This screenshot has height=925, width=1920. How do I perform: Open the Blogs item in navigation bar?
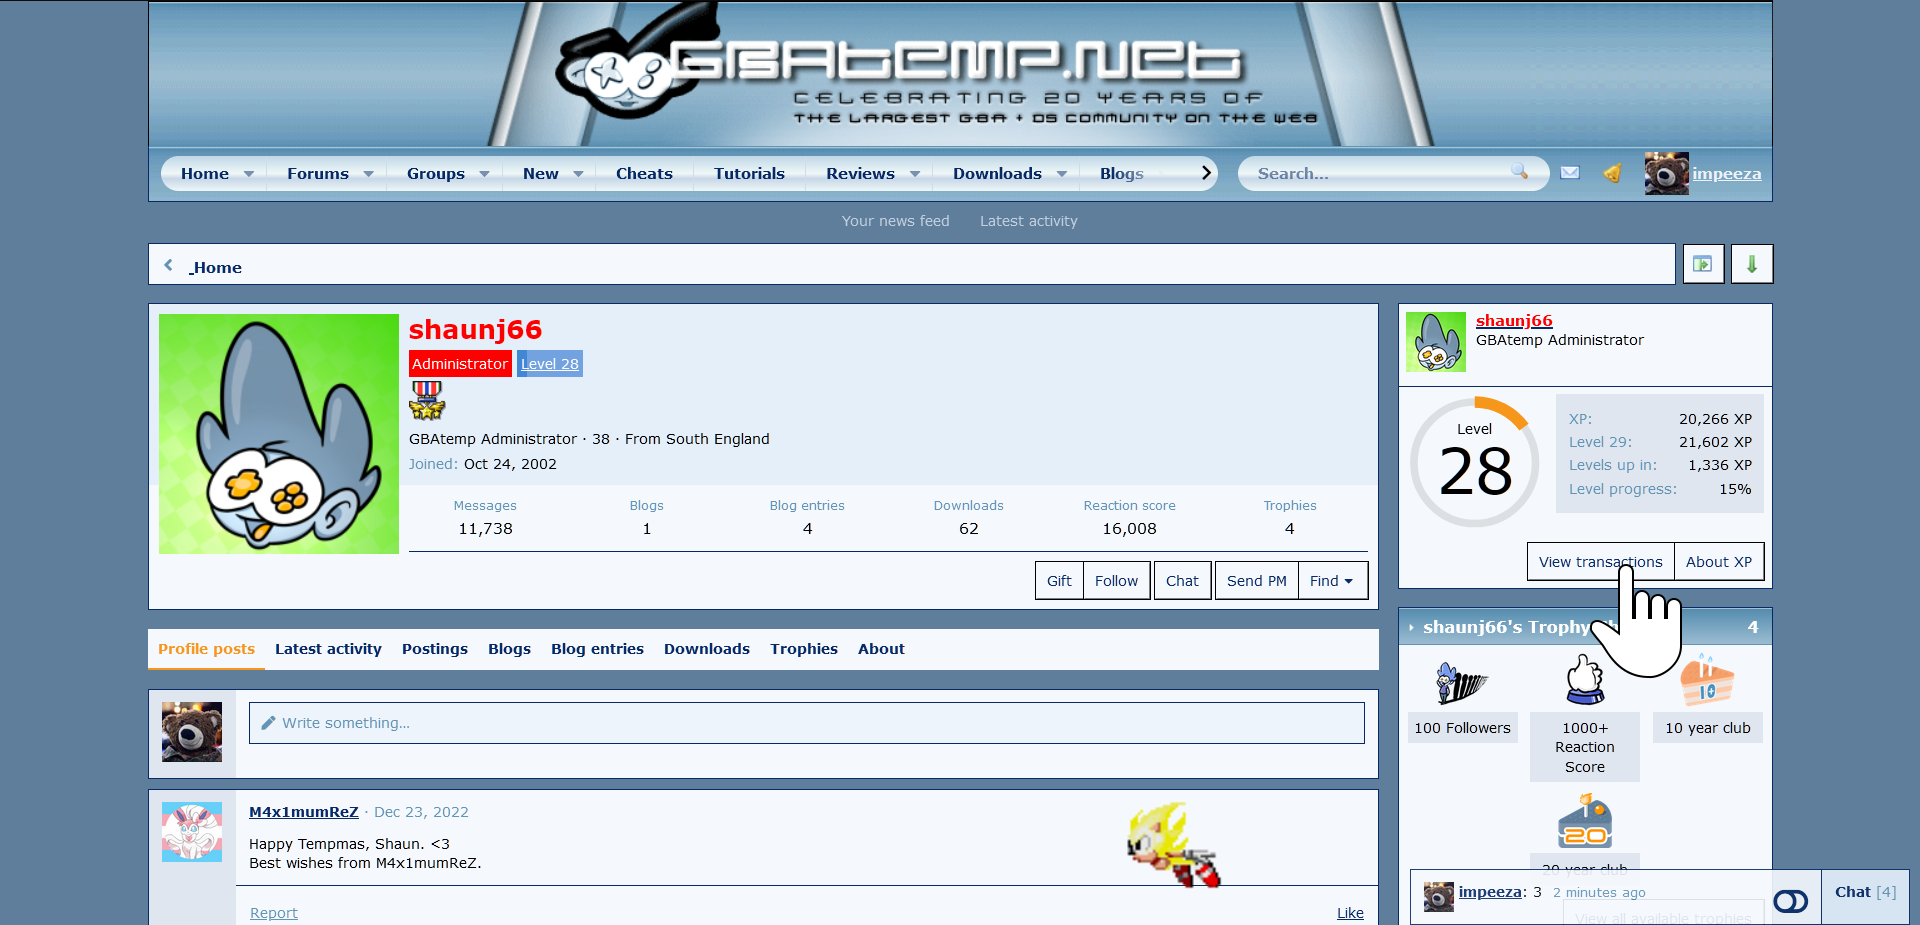pyautogui.click(x=1121, y=174)
